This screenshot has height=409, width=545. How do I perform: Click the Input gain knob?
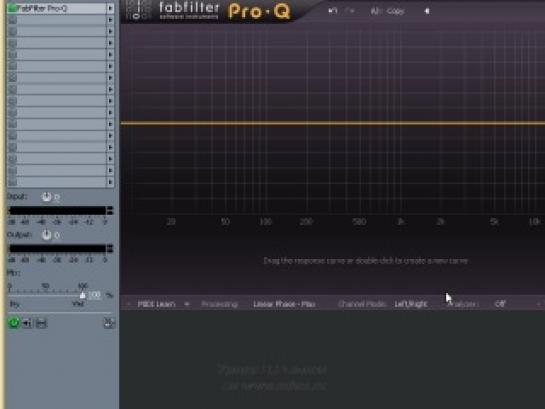(46, 197)
